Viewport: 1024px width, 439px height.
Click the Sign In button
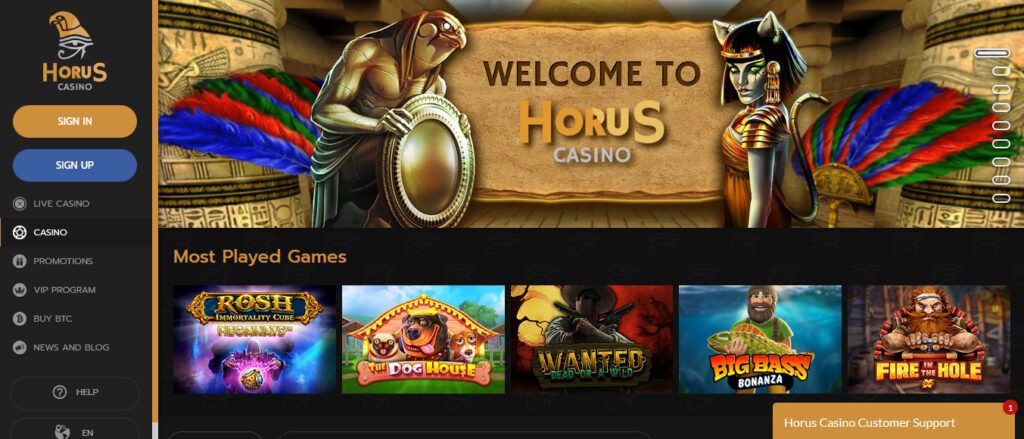point(74,122)
